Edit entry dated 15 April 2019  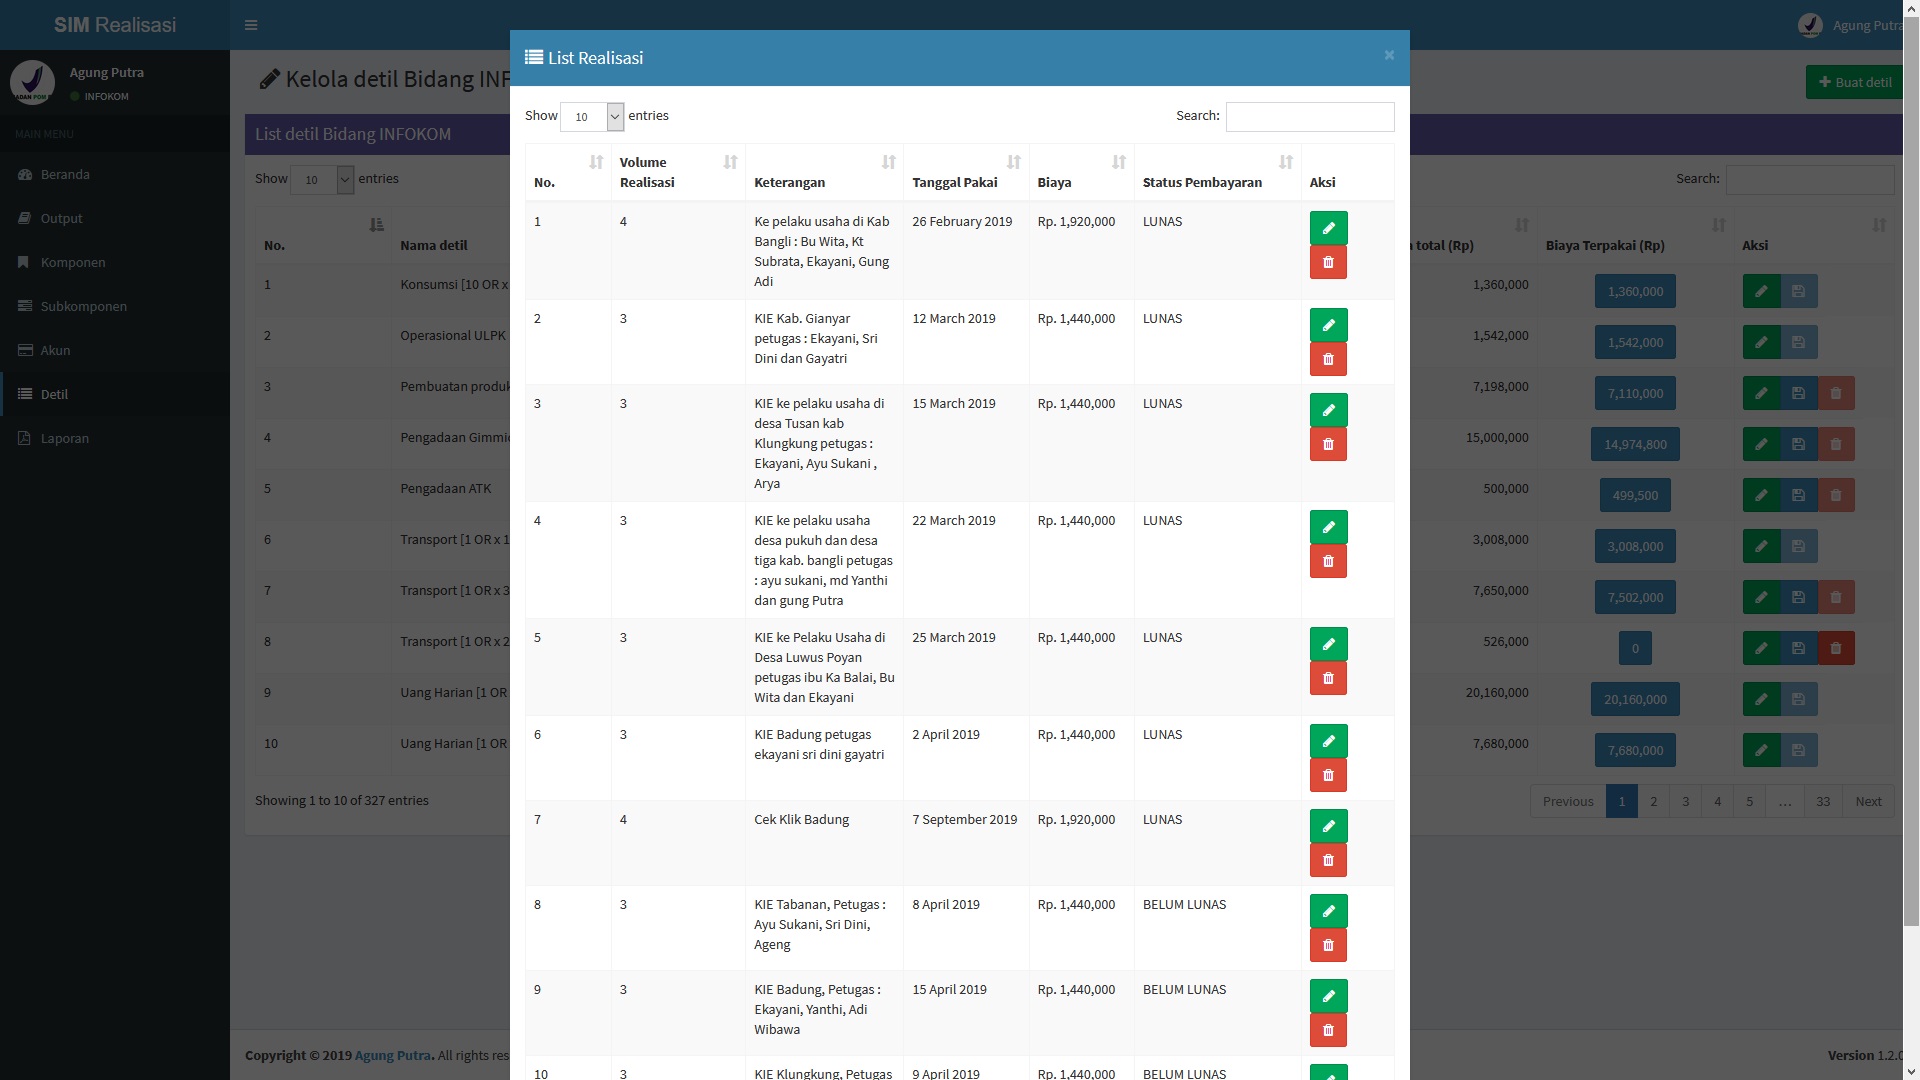coord(1328,996)
